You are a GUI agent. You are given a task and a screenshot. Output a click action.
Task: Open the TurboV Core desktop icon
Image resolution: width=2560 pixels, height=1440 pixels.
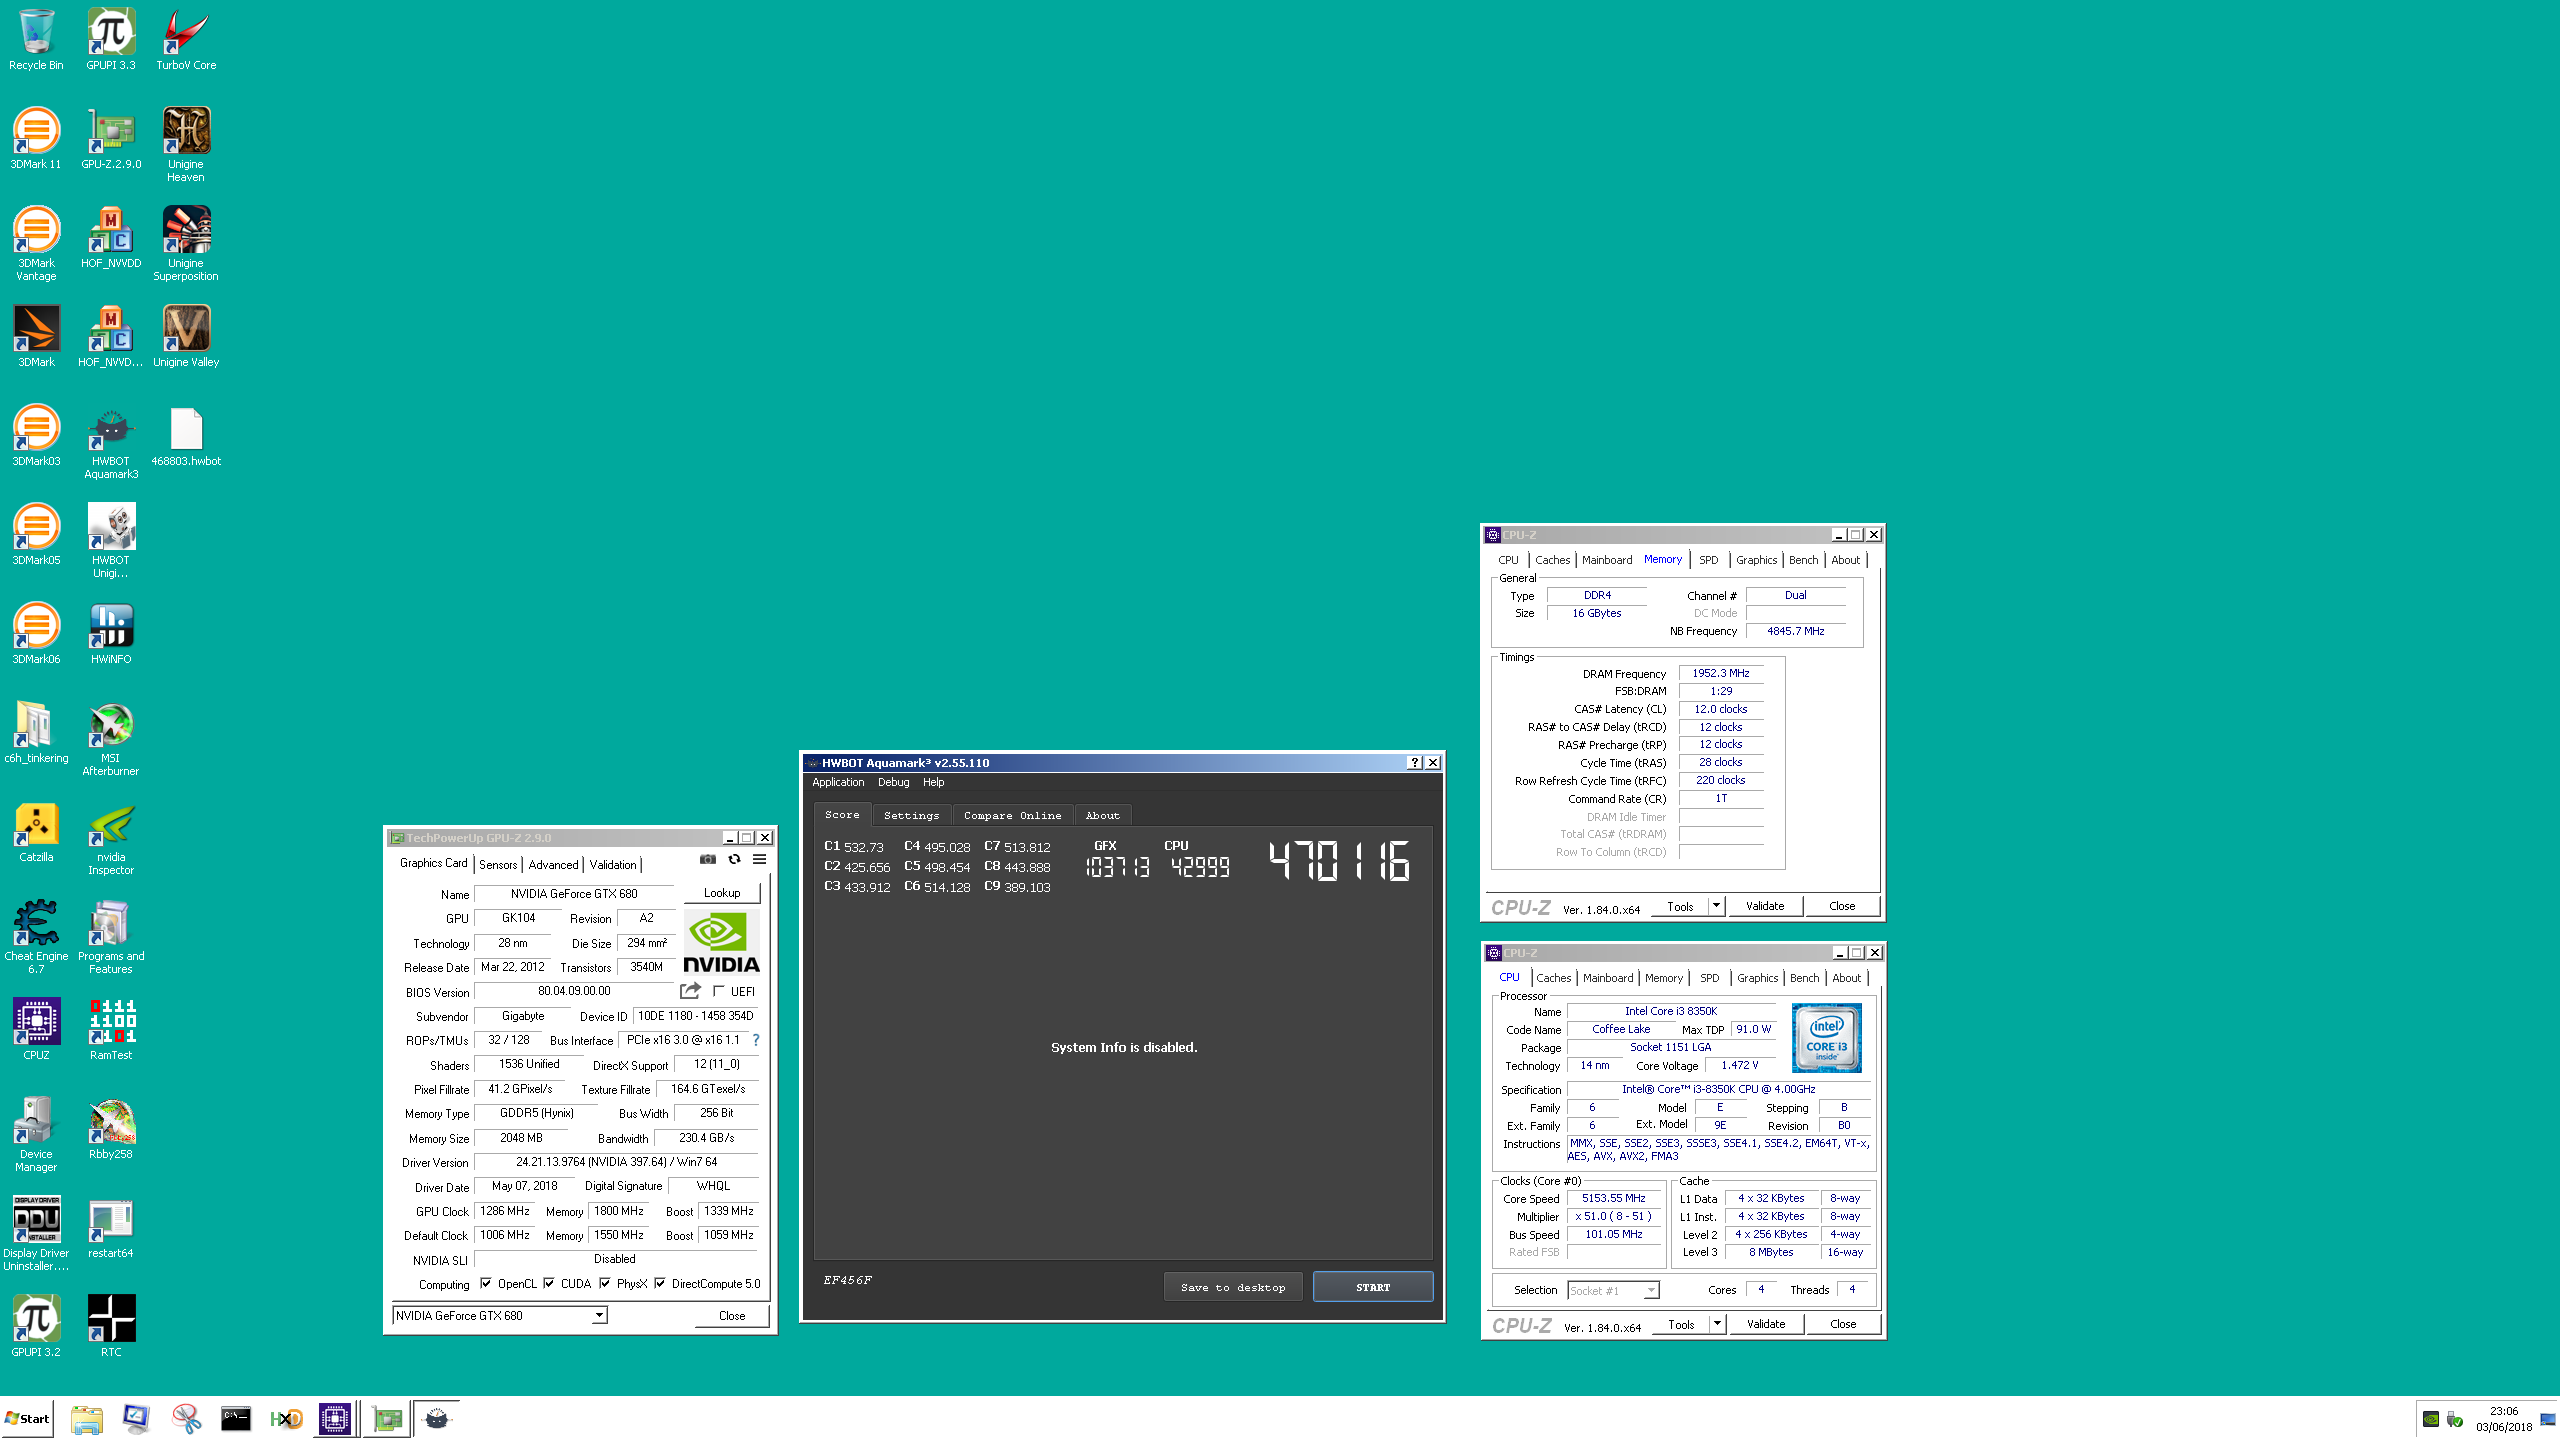(x=186, y=40)
